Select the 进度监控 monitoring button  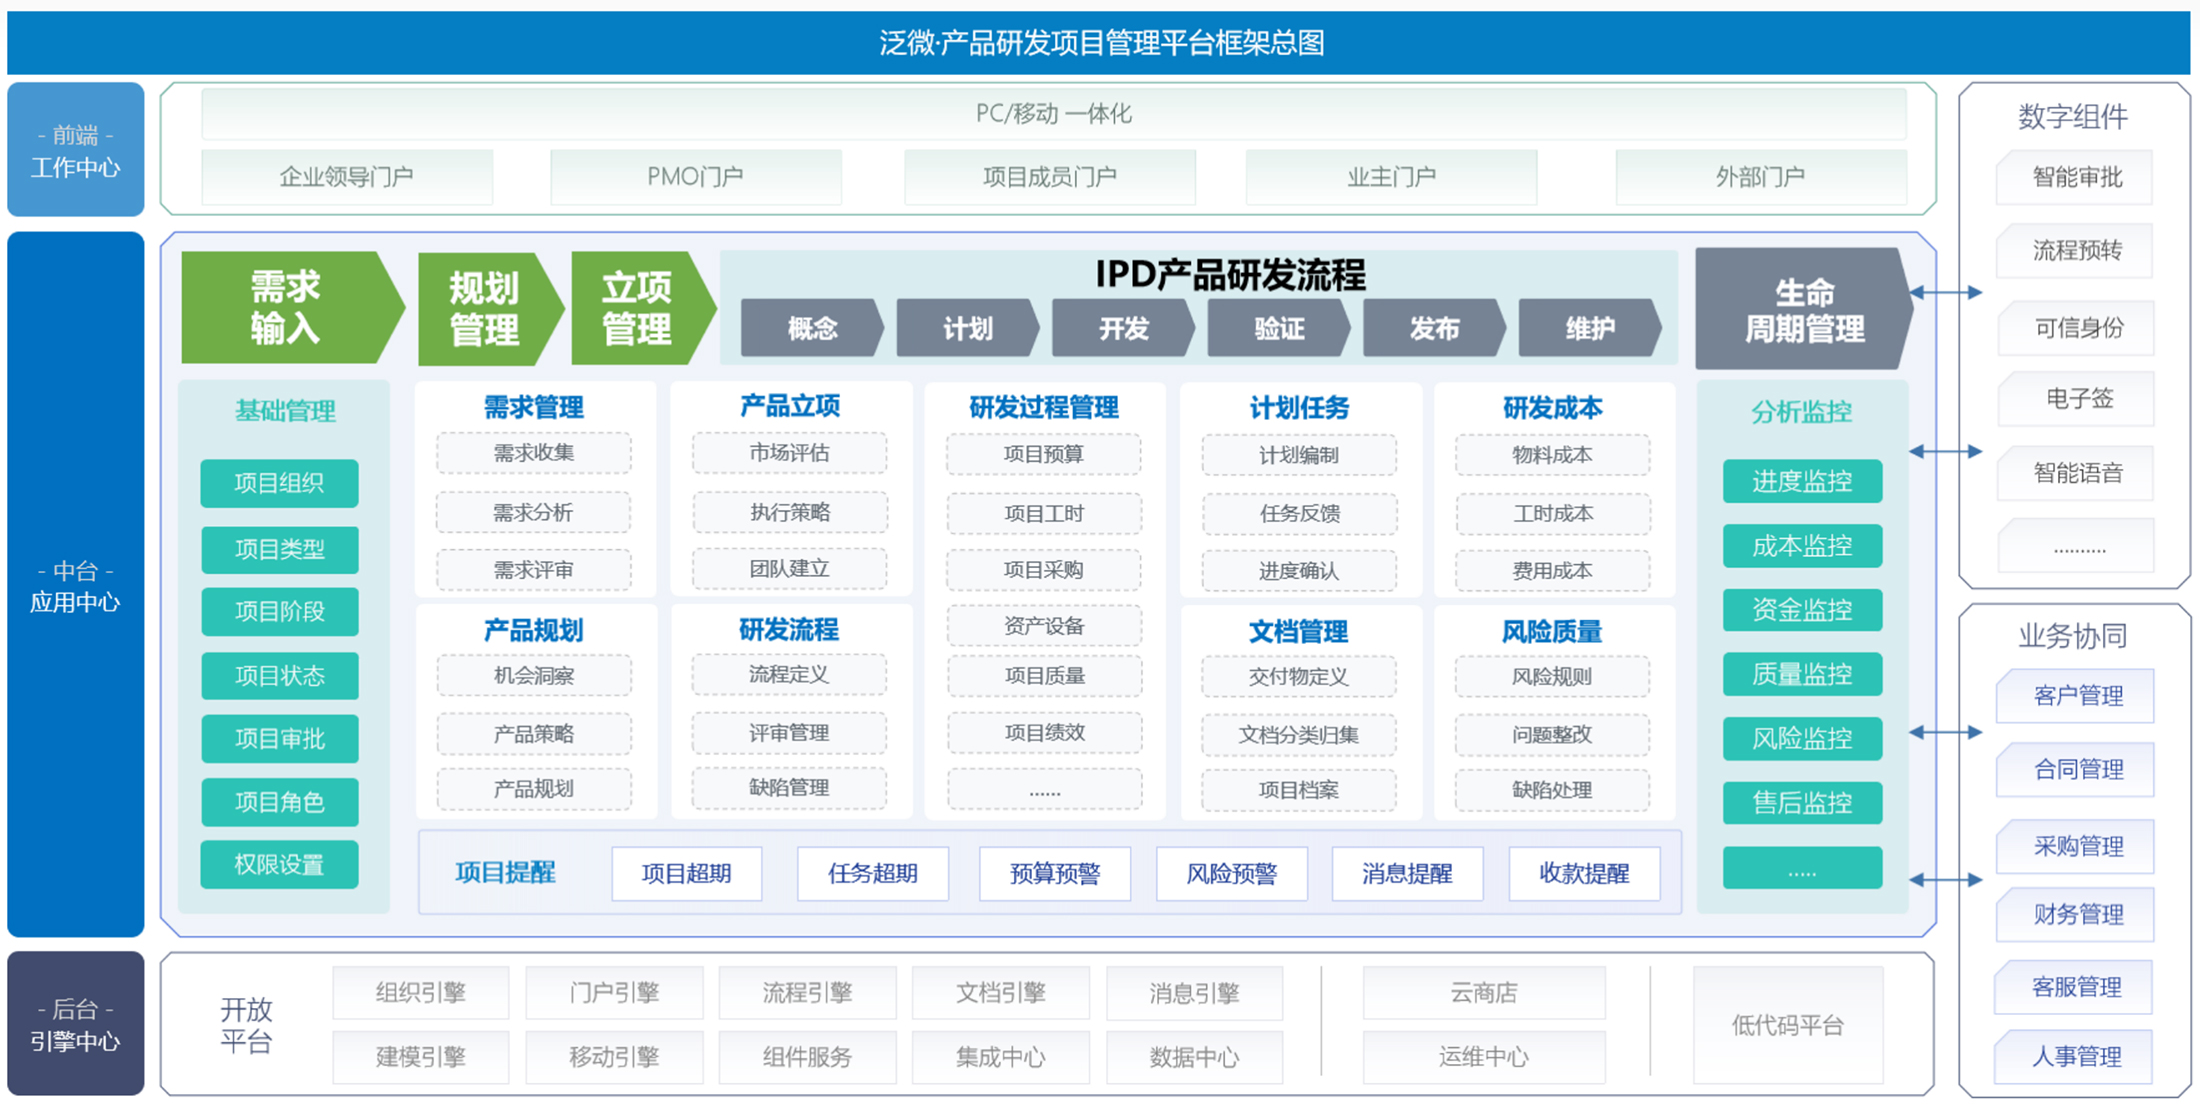click(1802, 481)
